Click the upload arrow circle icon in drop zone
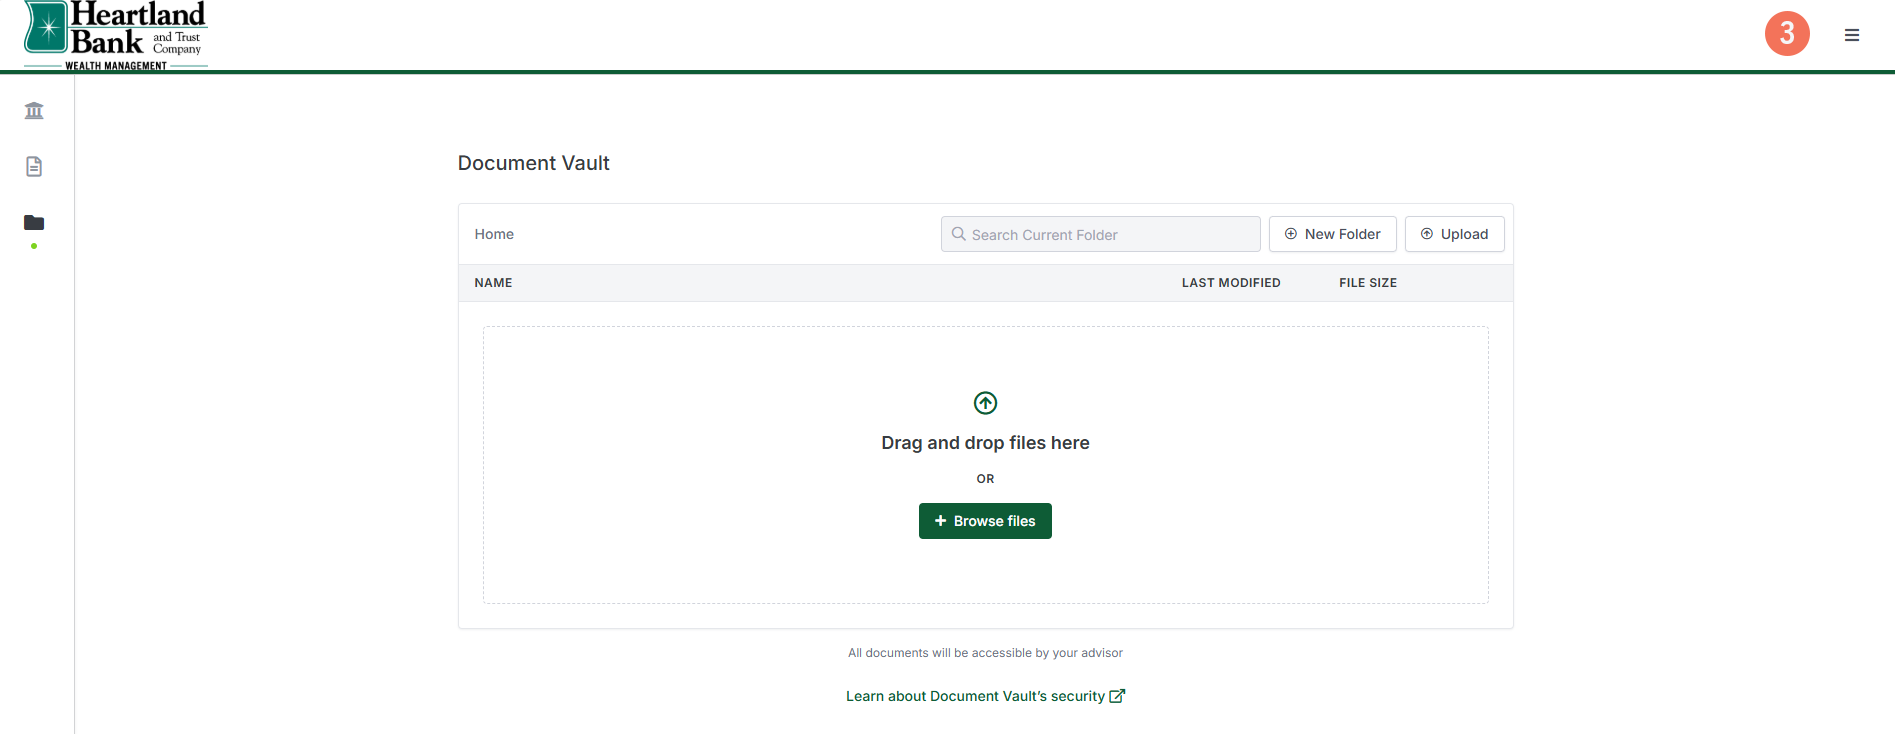The image size is (1895, 734). click(985, 403)
